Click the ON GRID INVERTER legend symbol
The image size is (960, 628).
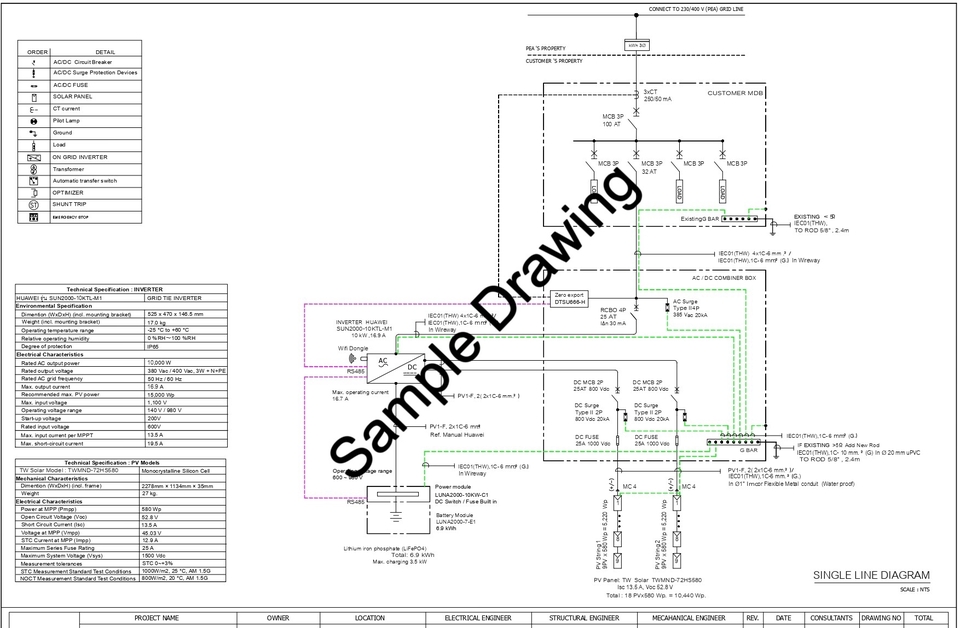click(x=34, y=157)
